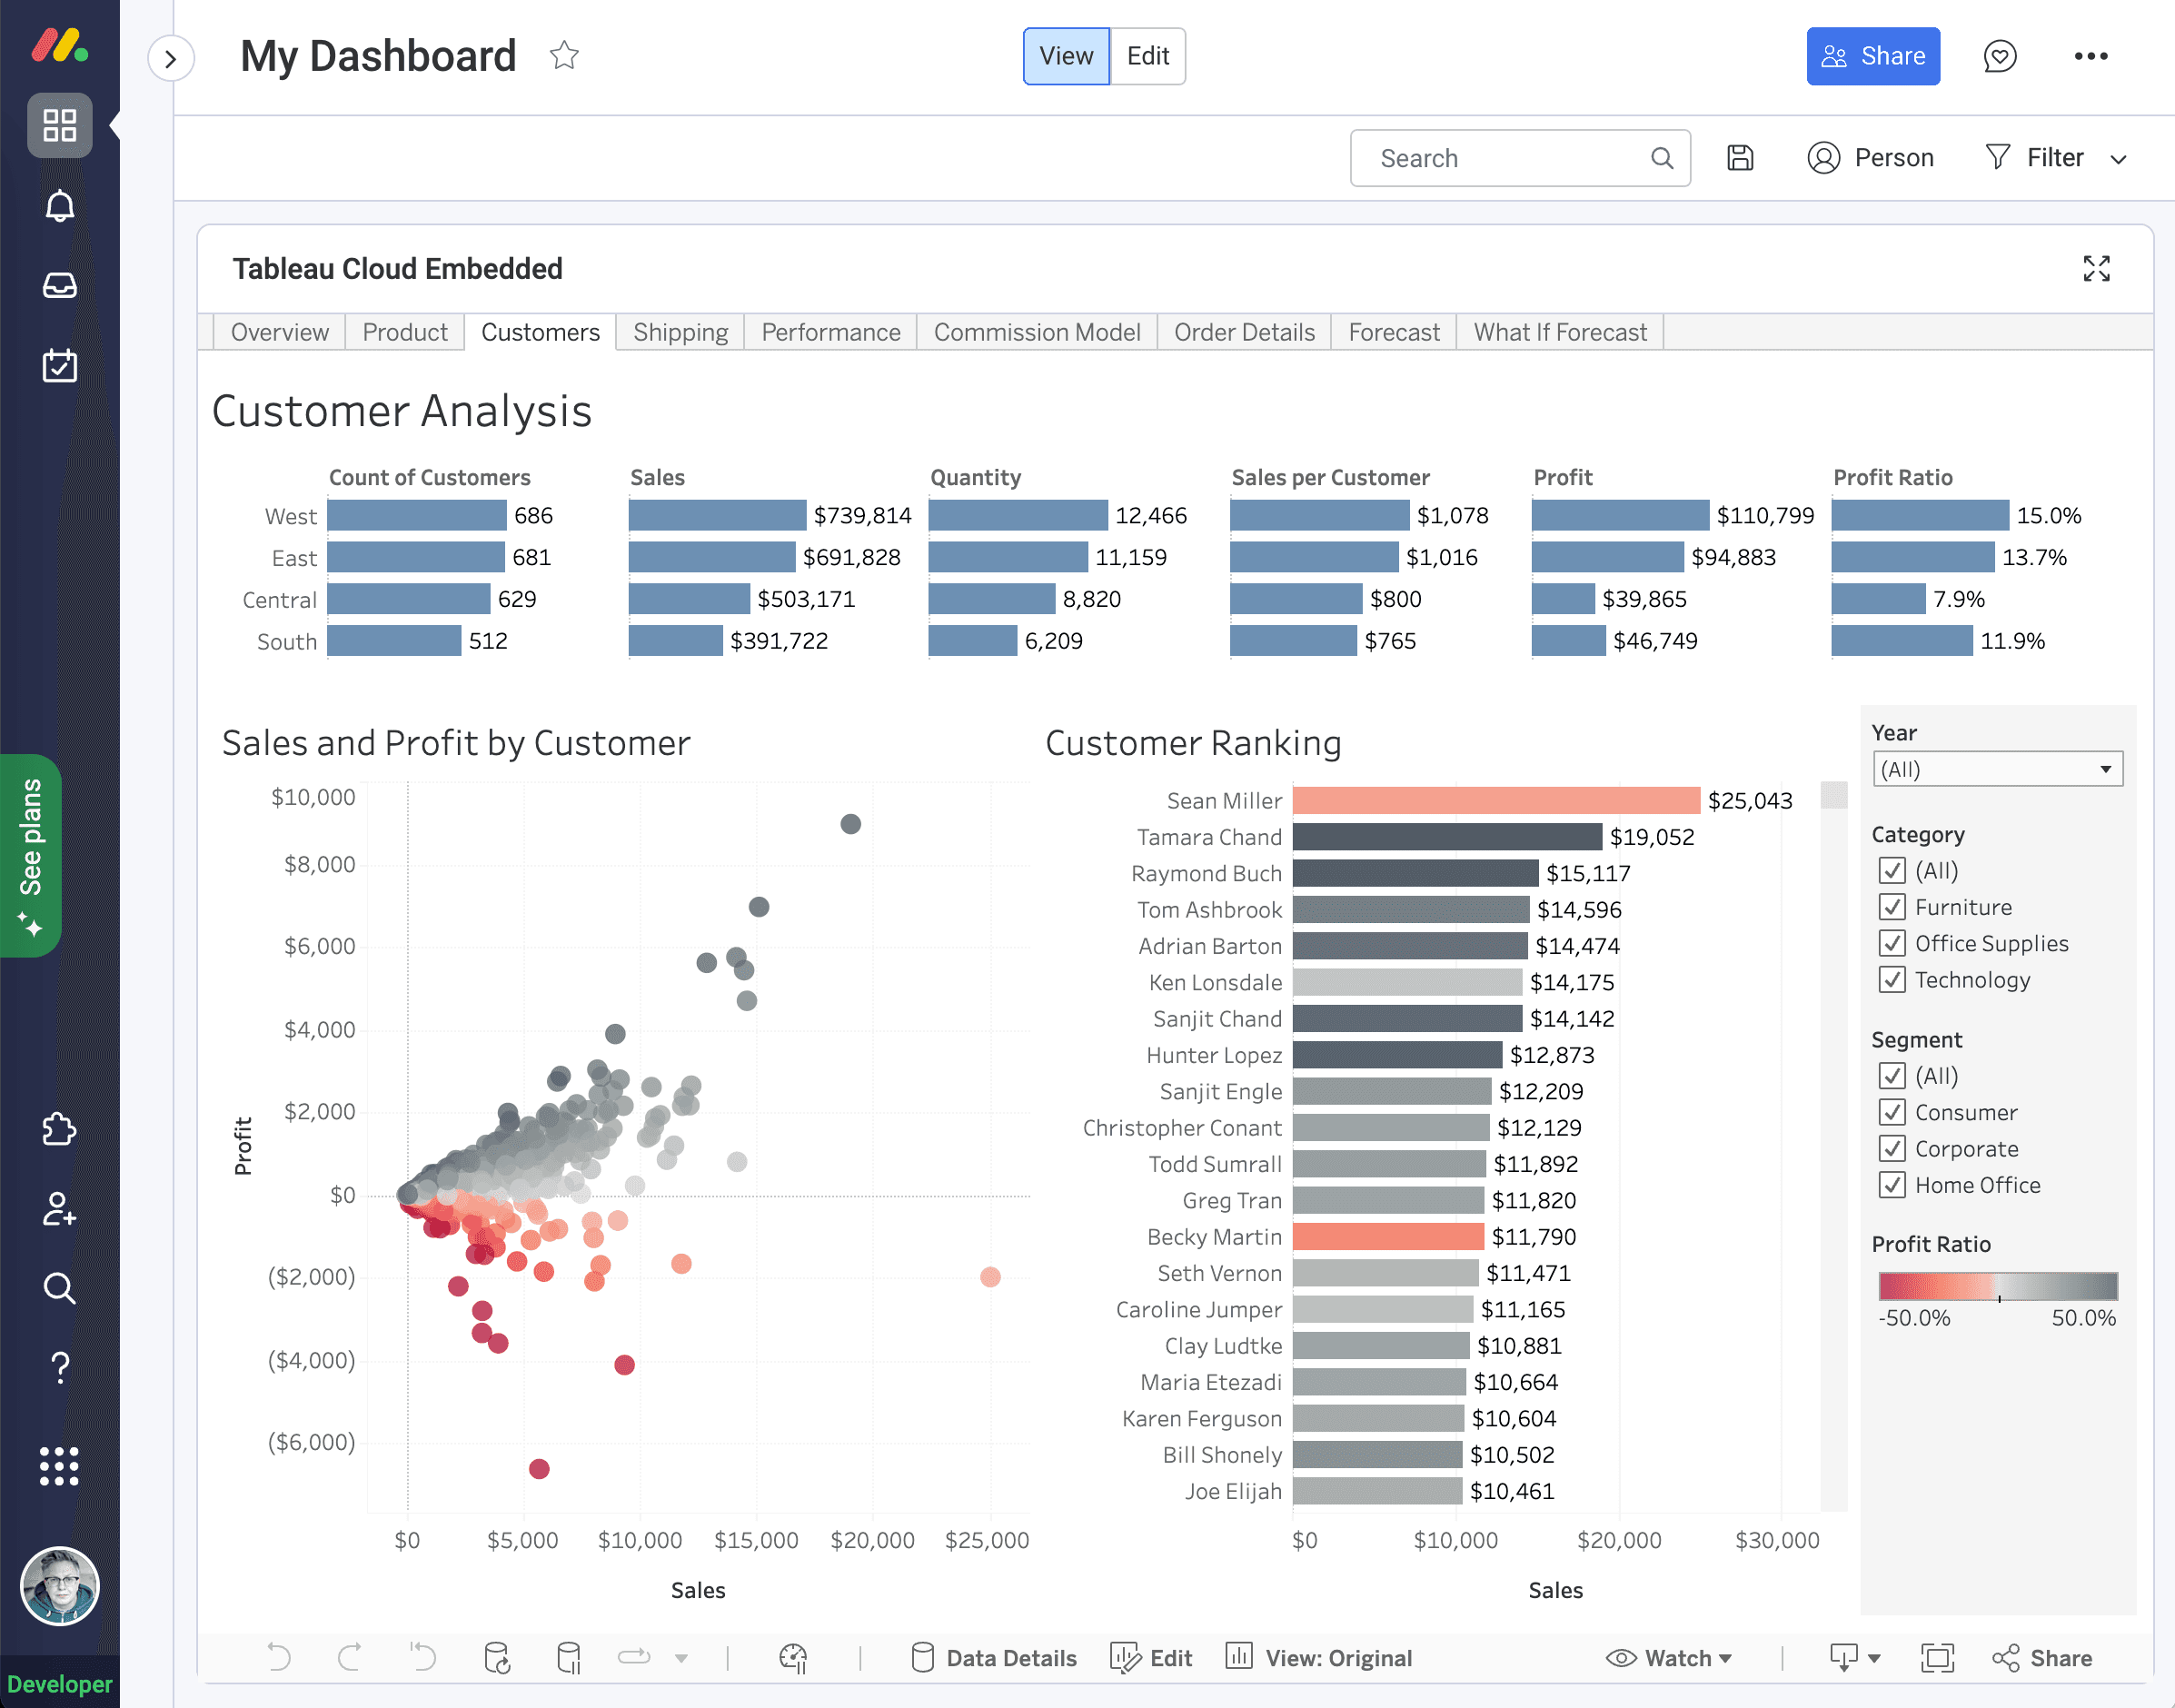Switch to the Overview tab

point(280,332)
